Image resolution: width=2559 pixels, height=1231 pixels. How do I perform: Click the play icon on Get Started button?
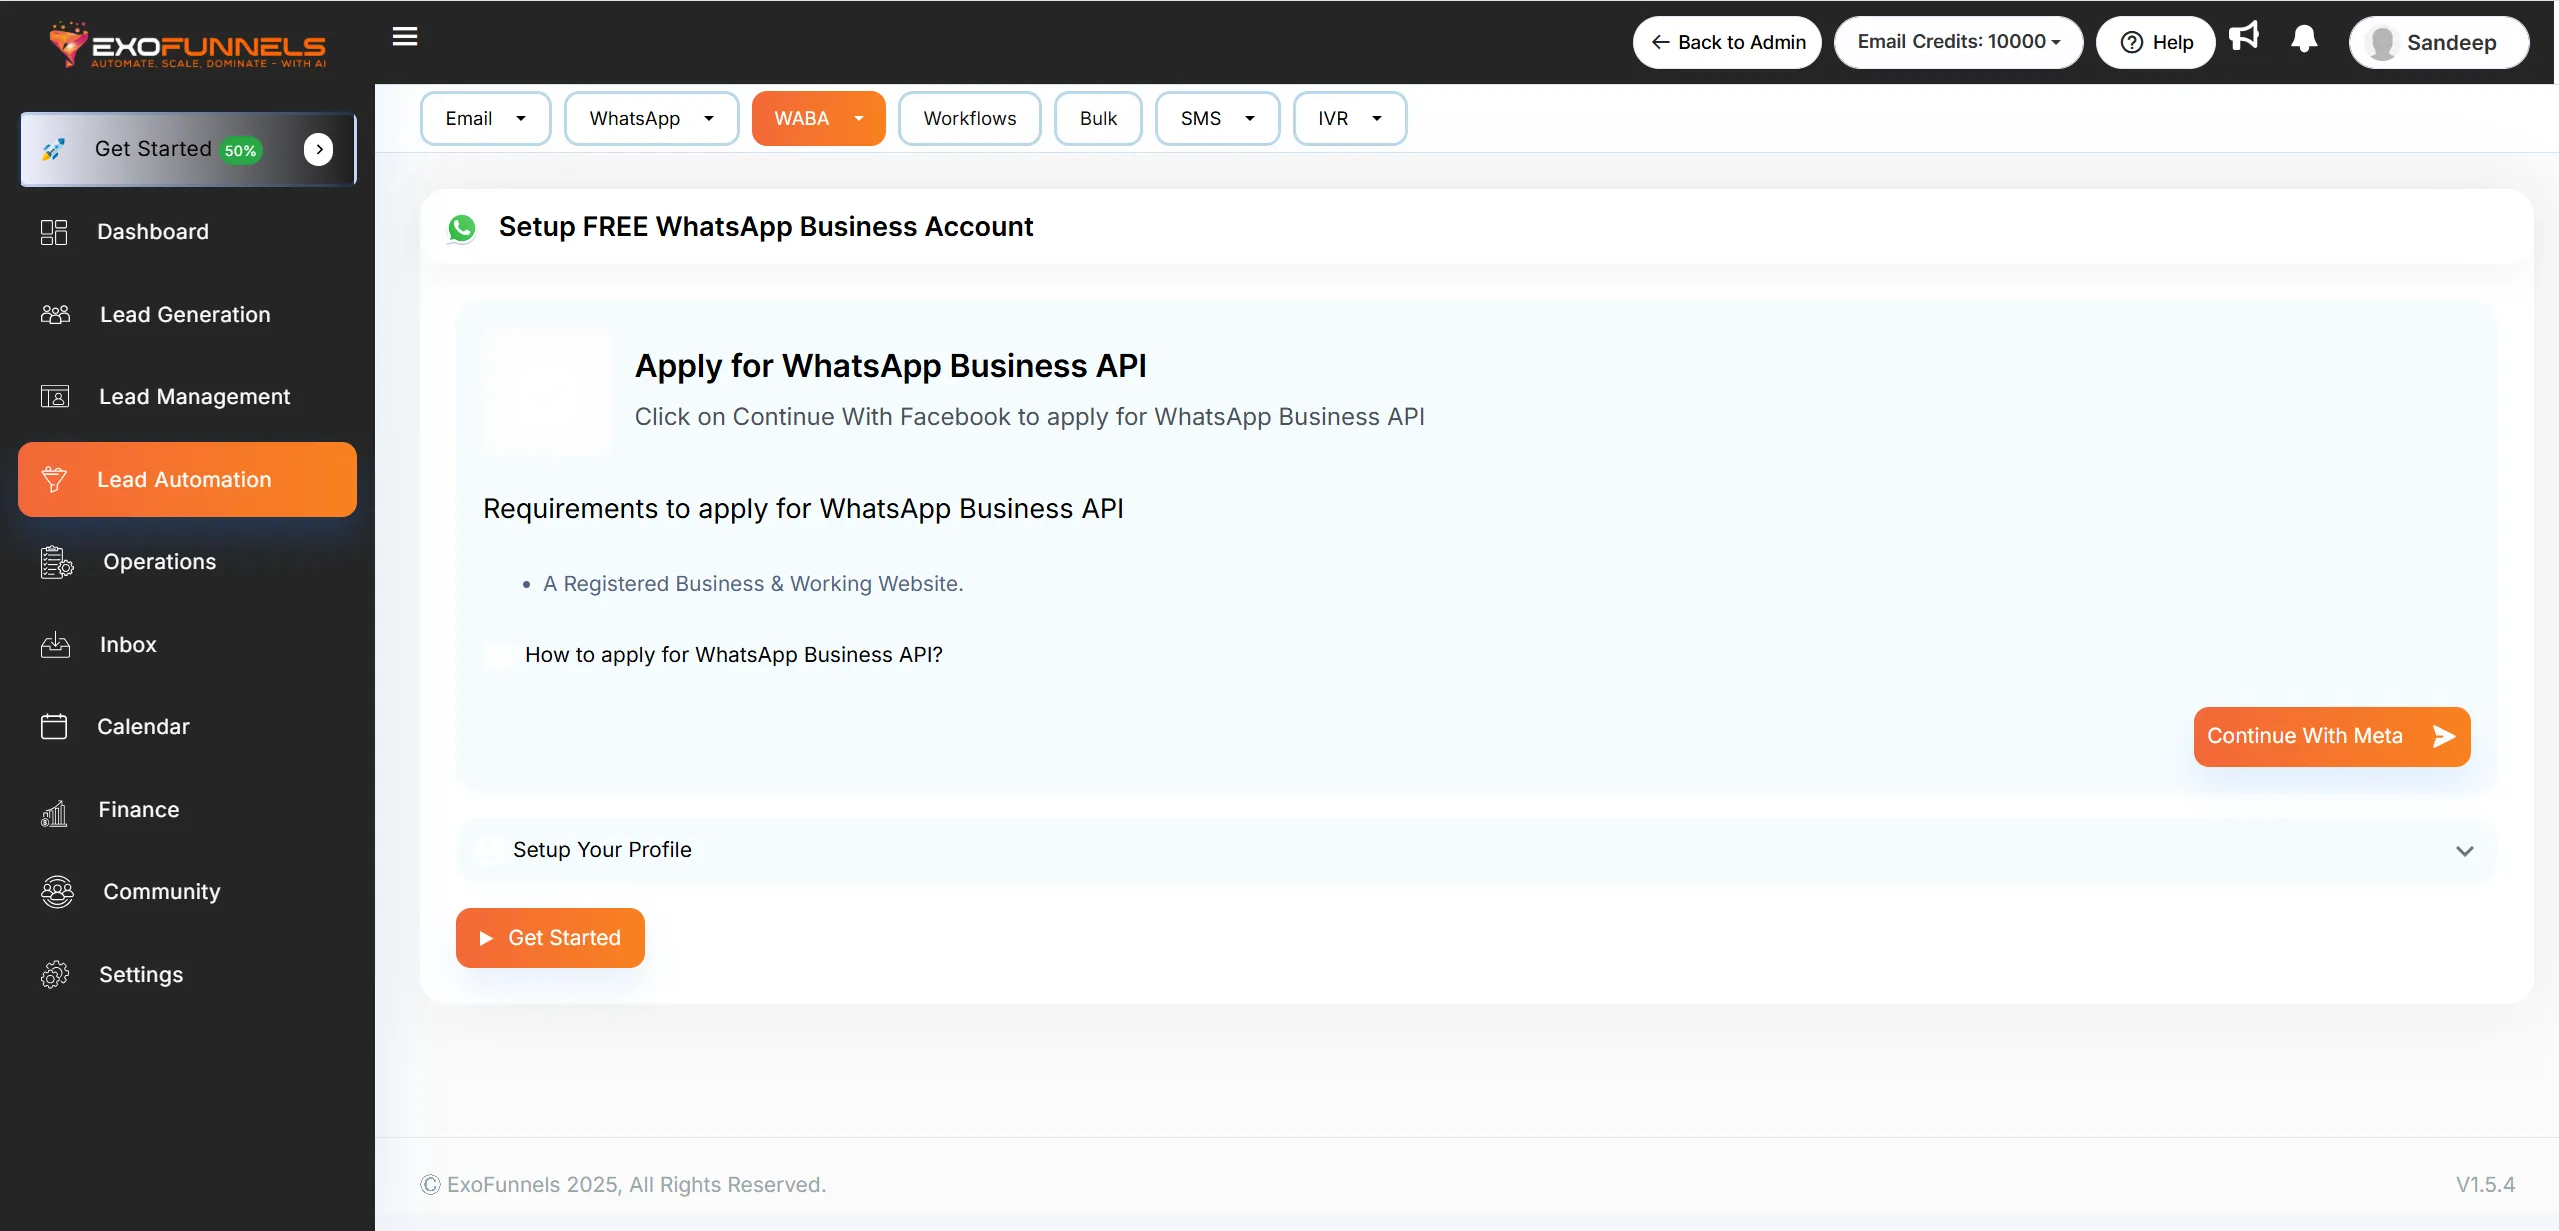[486, 938]
